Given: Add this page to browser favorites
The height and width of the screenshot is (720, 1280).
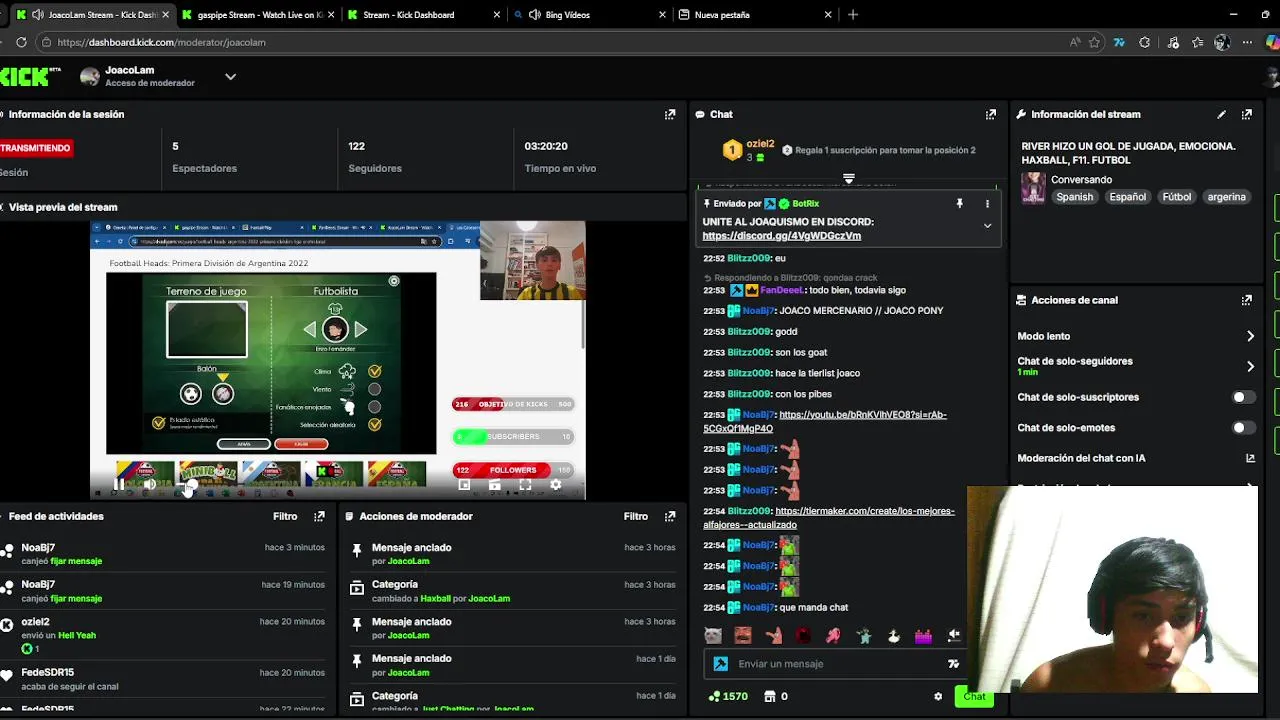Looking at the screenshot, I should tap(1095, 42).
